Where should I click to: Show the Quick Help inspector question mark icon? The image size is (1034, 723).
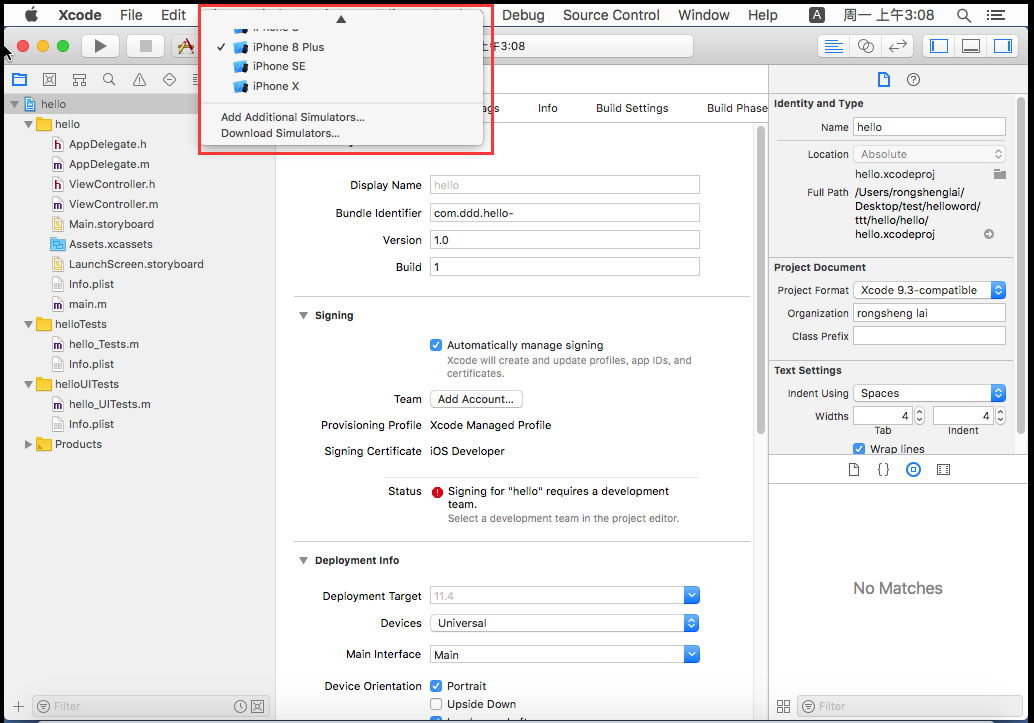tap(913, 80)
